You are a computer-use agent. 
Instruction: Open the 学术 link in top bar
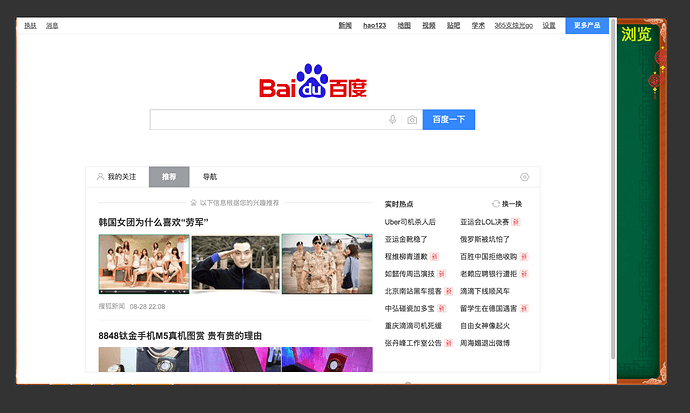(x=478, y=26)
